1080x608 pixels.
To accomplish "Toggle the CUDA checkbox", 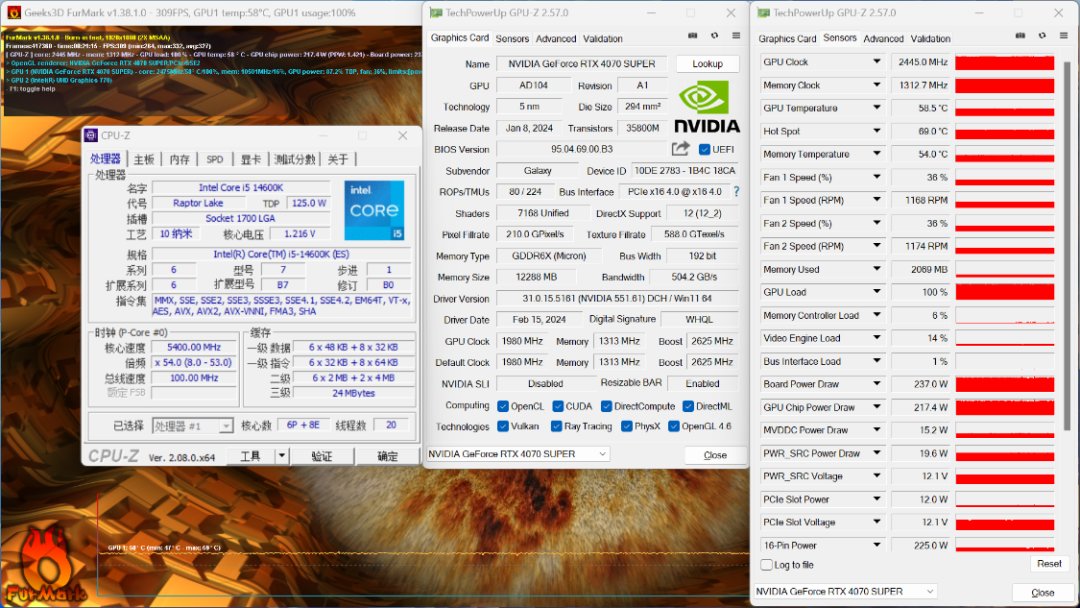I will tap(558, 406).
